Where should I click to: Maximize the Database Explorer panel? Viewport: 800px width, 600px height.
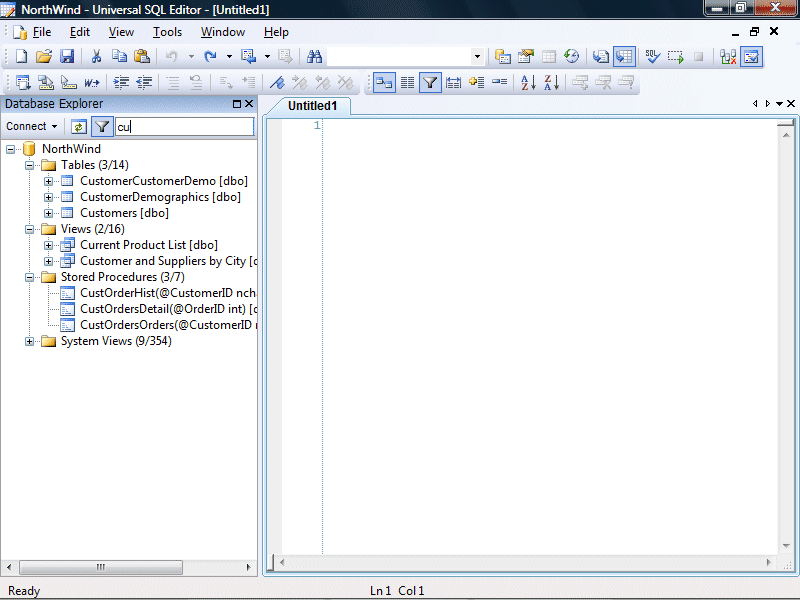click(237, 104)
